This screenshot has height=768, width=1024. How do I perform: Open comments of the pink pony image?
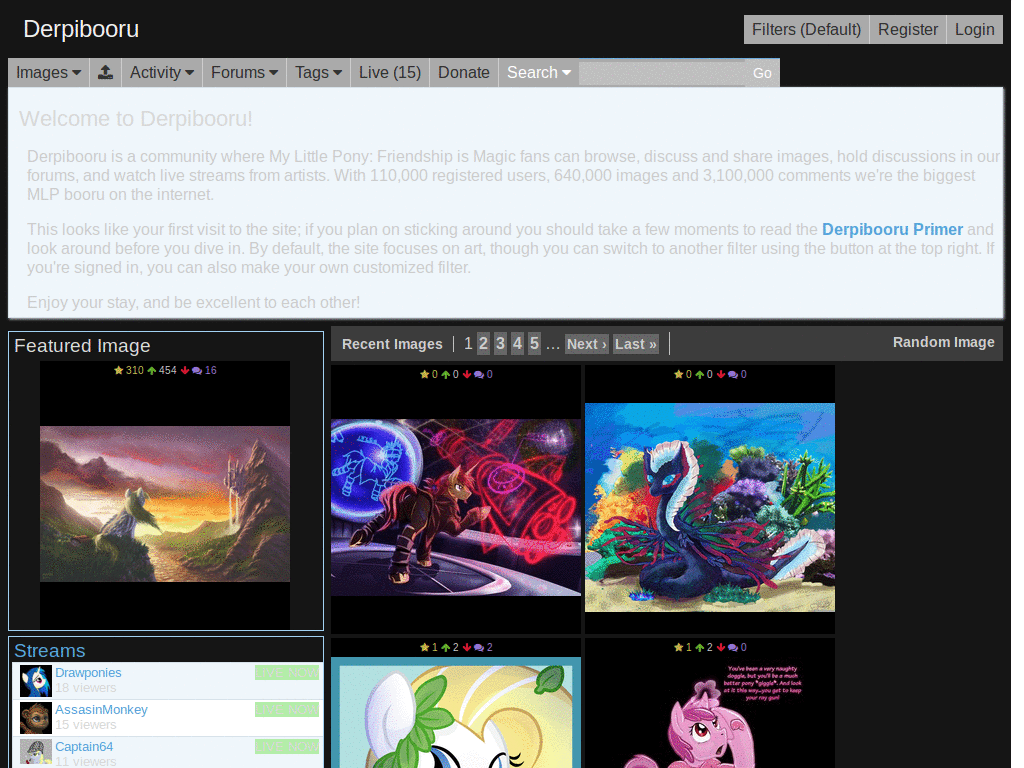click(733, 647)
